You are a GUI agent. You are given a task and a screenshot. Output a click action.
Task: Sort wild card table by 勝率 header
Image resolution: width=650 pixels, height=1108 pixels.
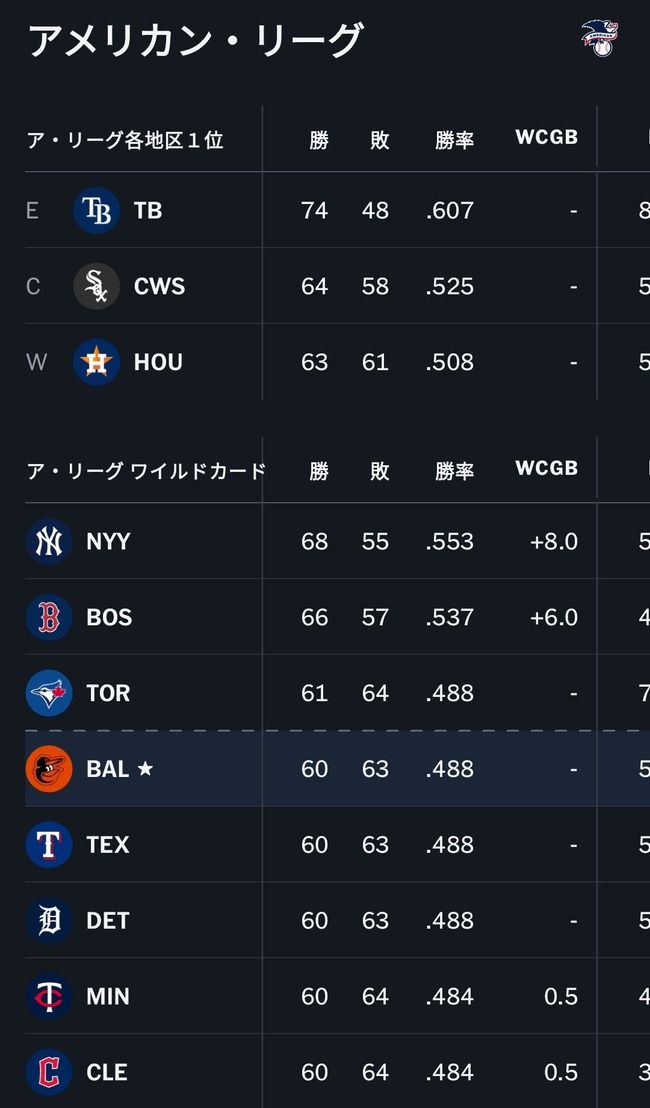point(454,471)
